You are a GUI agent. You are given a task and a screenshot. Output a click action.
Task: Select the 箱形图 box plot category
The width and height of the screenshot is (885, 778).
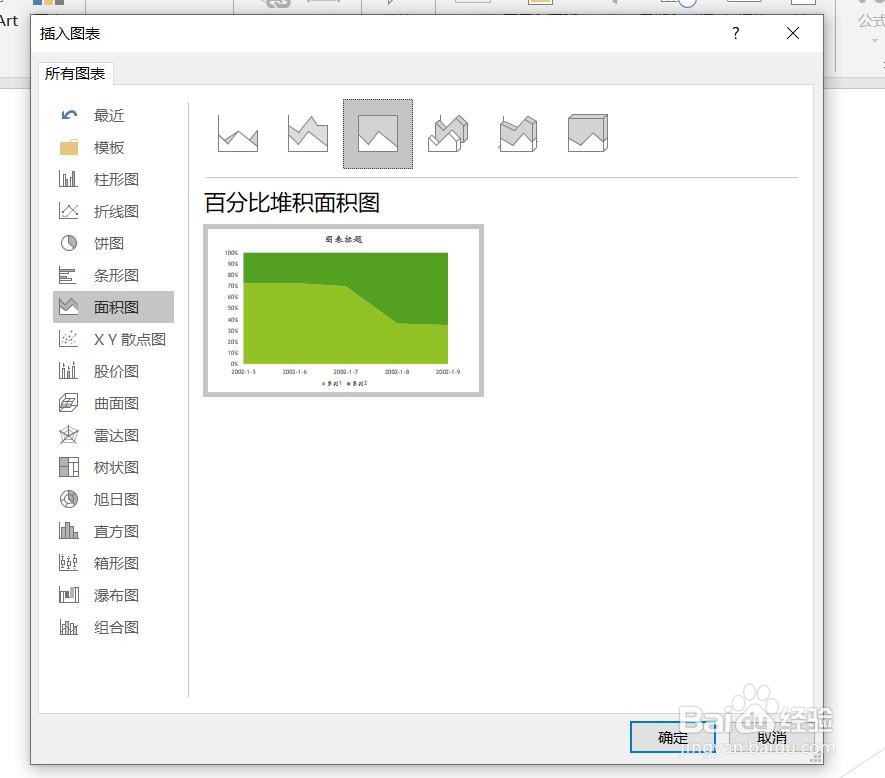[x=115, y=563]
